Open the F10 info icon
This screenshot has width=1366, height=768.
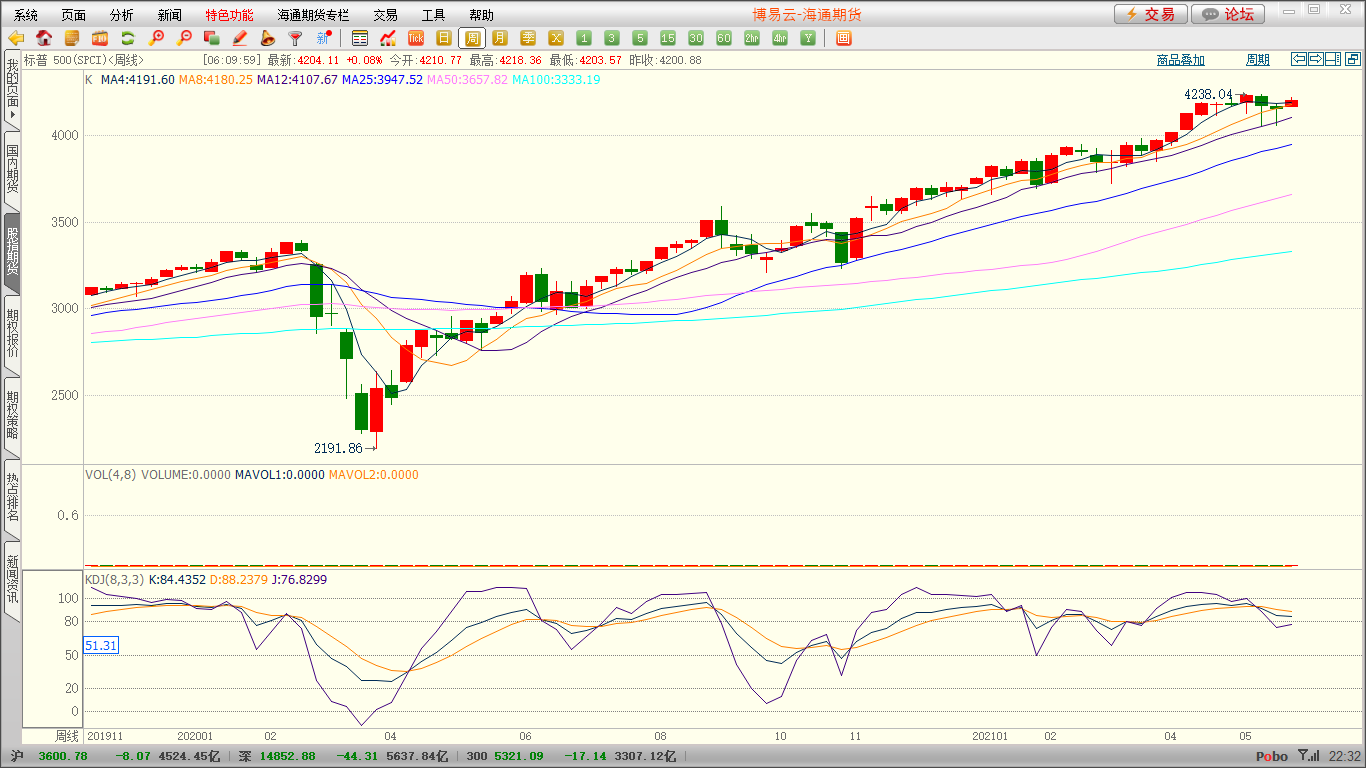[100, 38]
